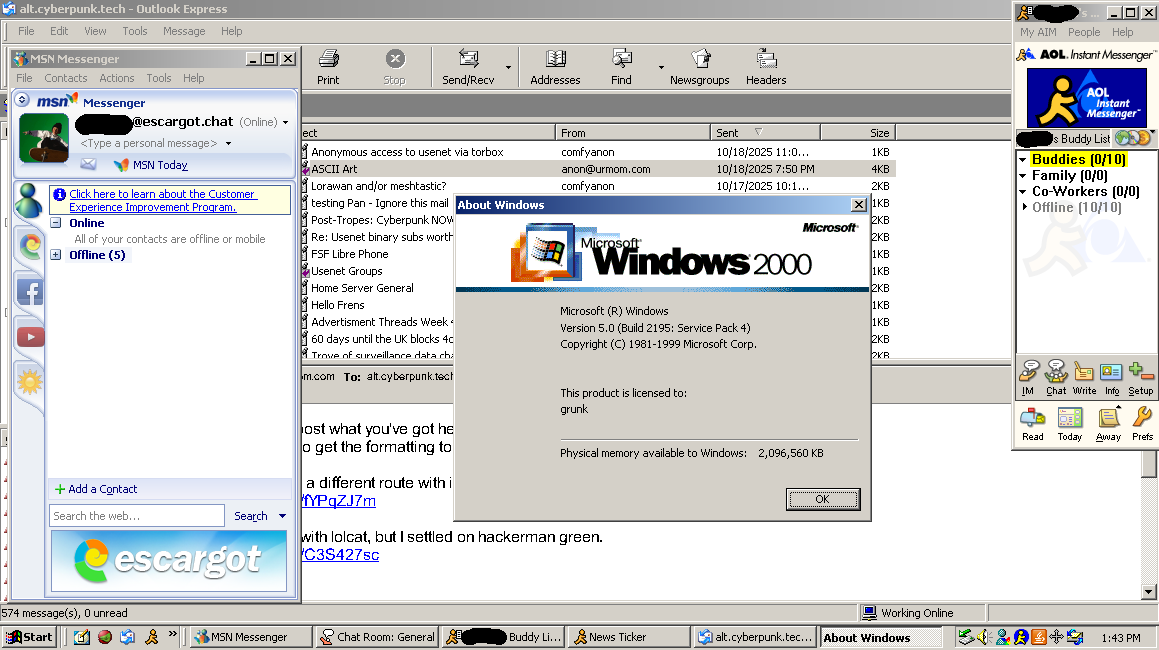
Task: Click the Escargot banner
Action: [x=169, y=561]
